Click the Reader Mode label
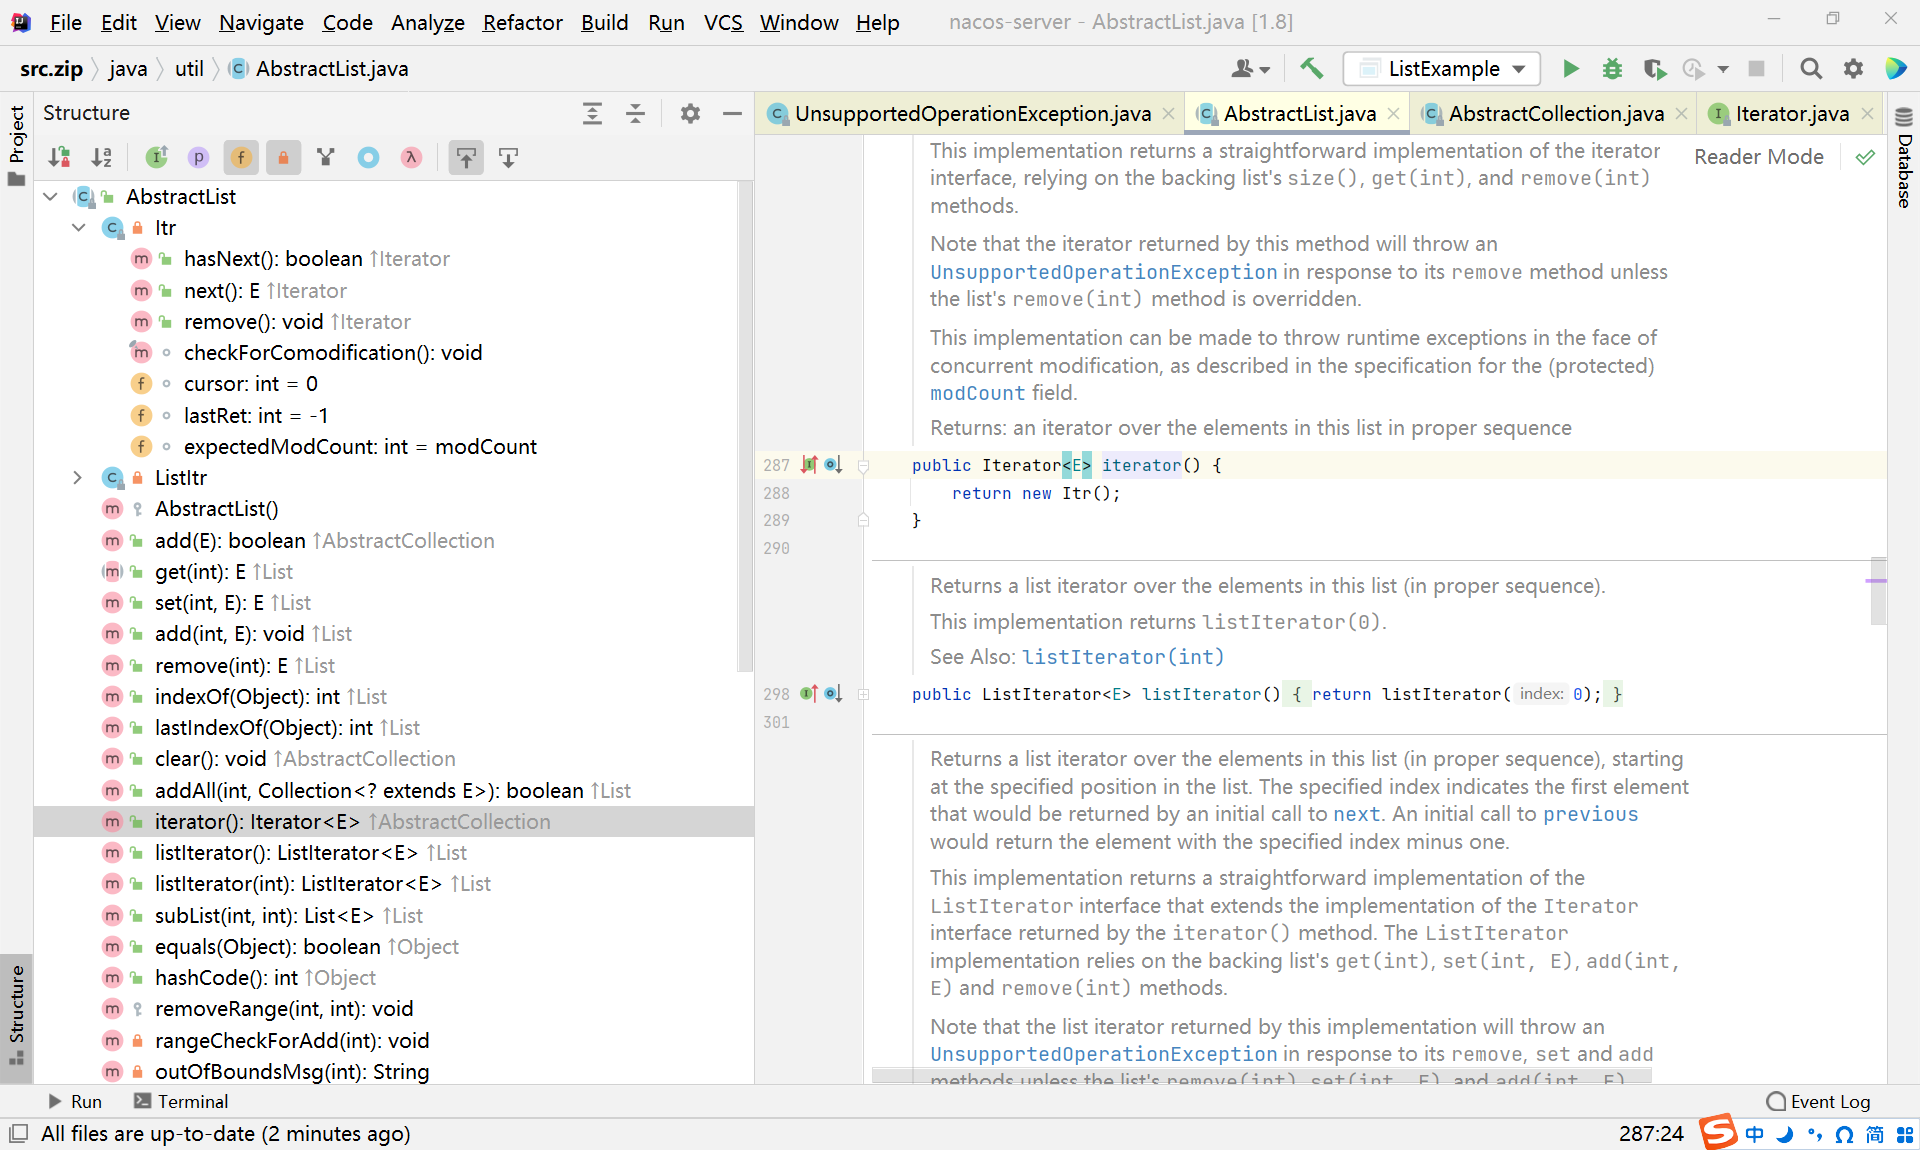Viewport: 1920px width, 1150px height. coord(1758,157)
